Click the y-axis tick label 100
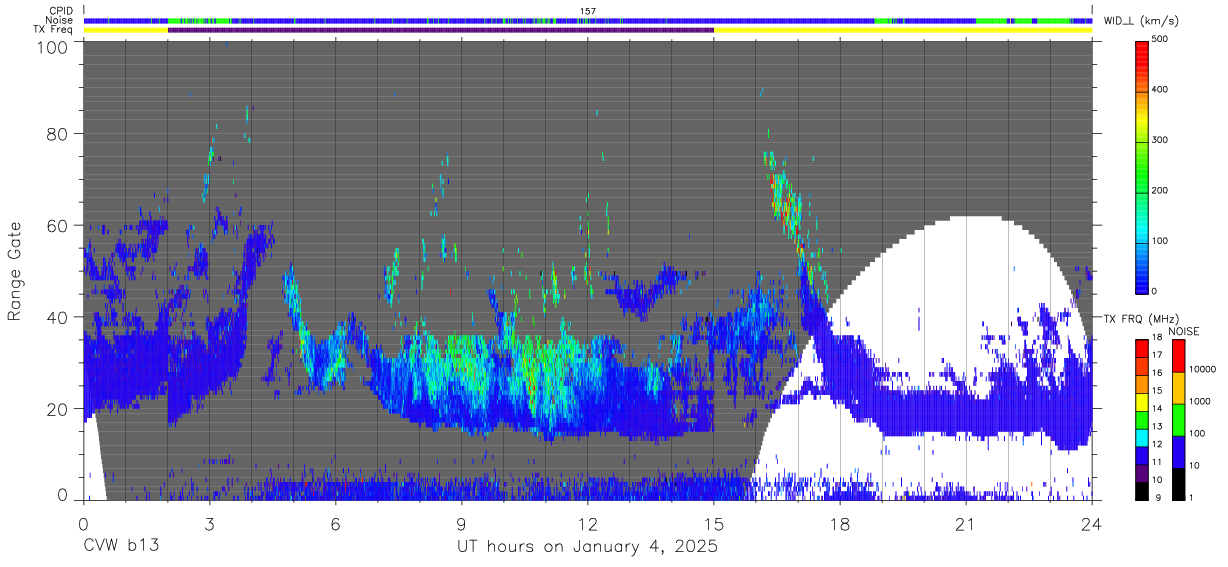The height and width of the screenshot is (567, 1228). click(55, 47)
